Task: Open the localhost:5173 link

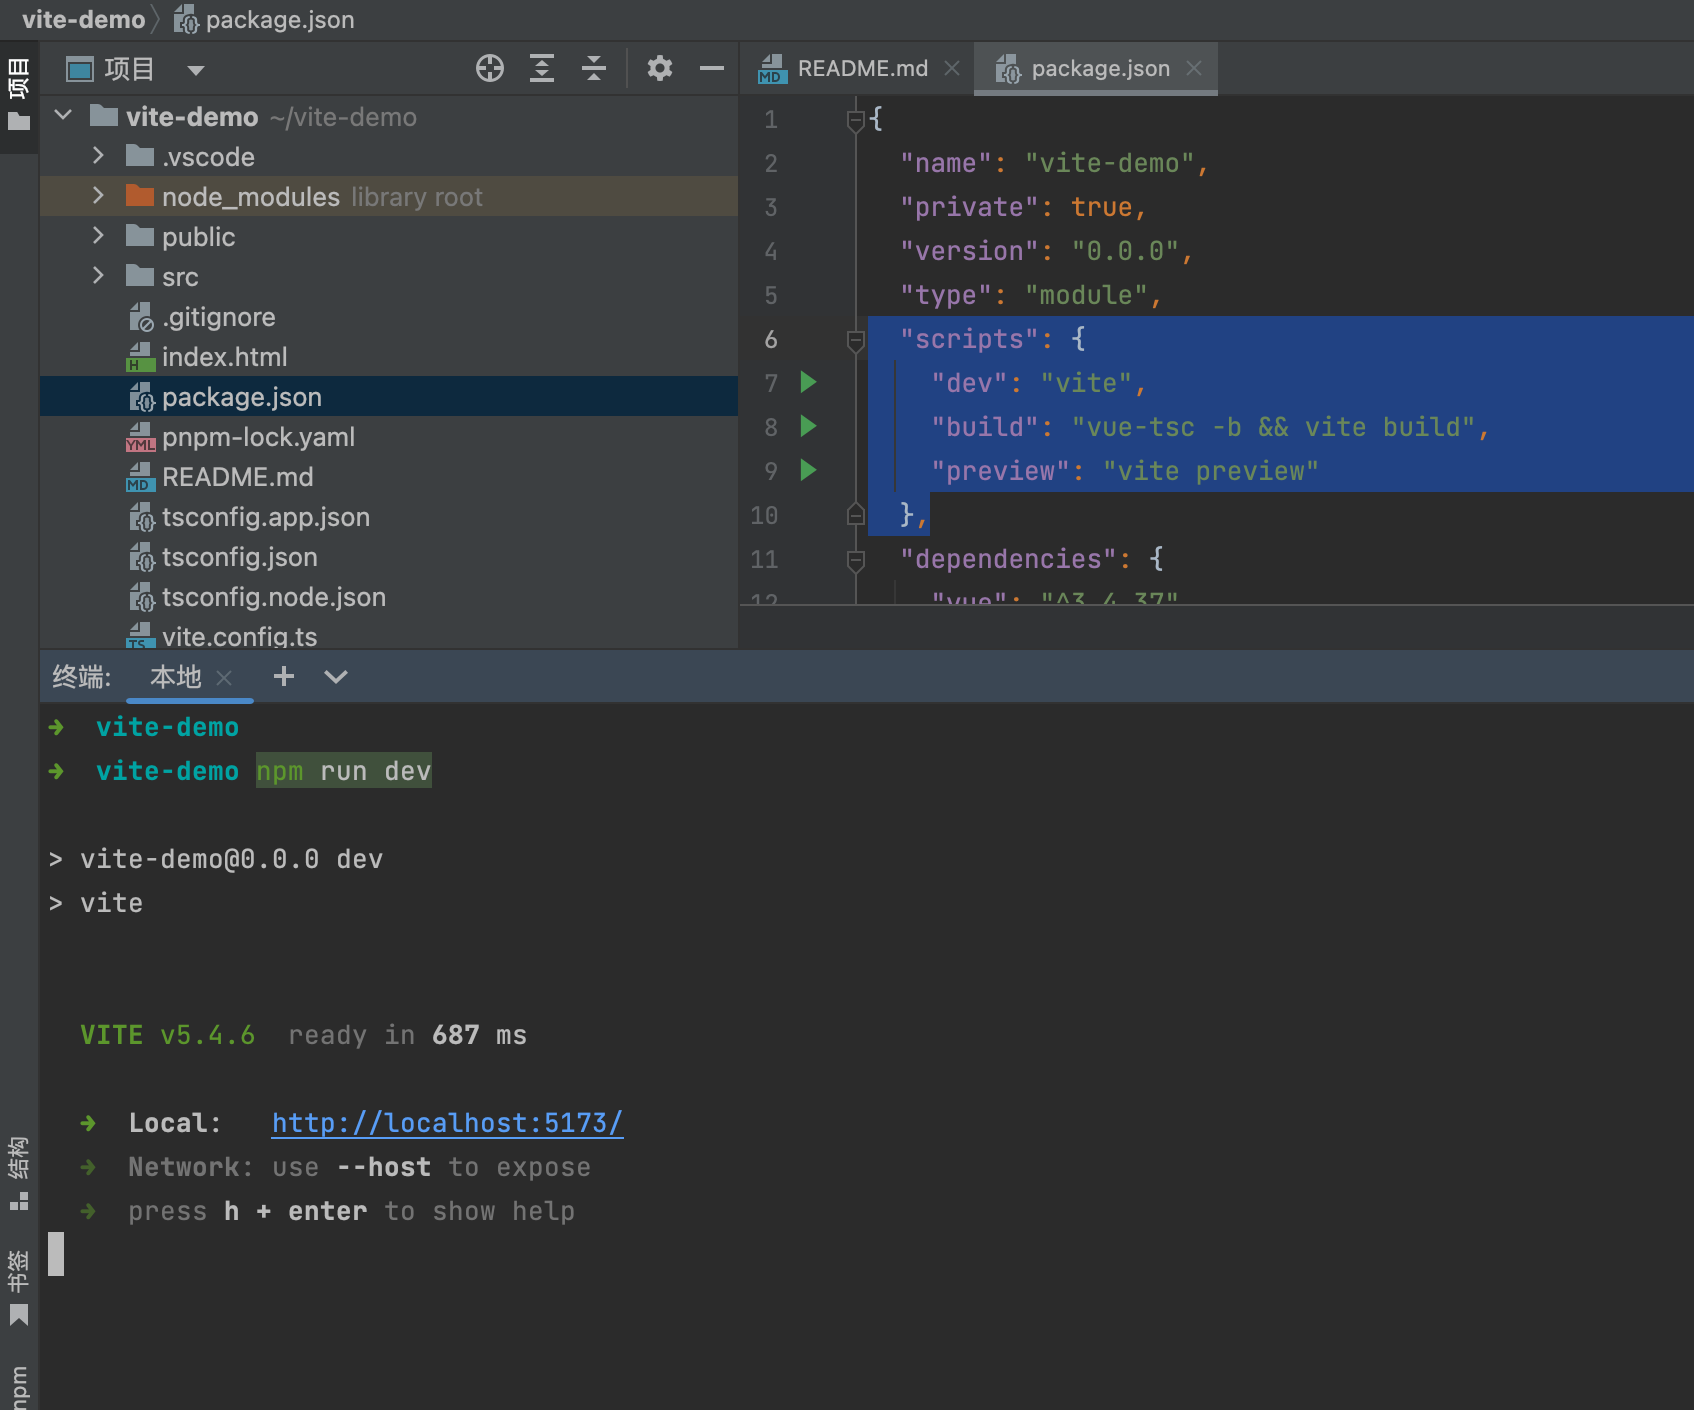Action: (447, 1123)
